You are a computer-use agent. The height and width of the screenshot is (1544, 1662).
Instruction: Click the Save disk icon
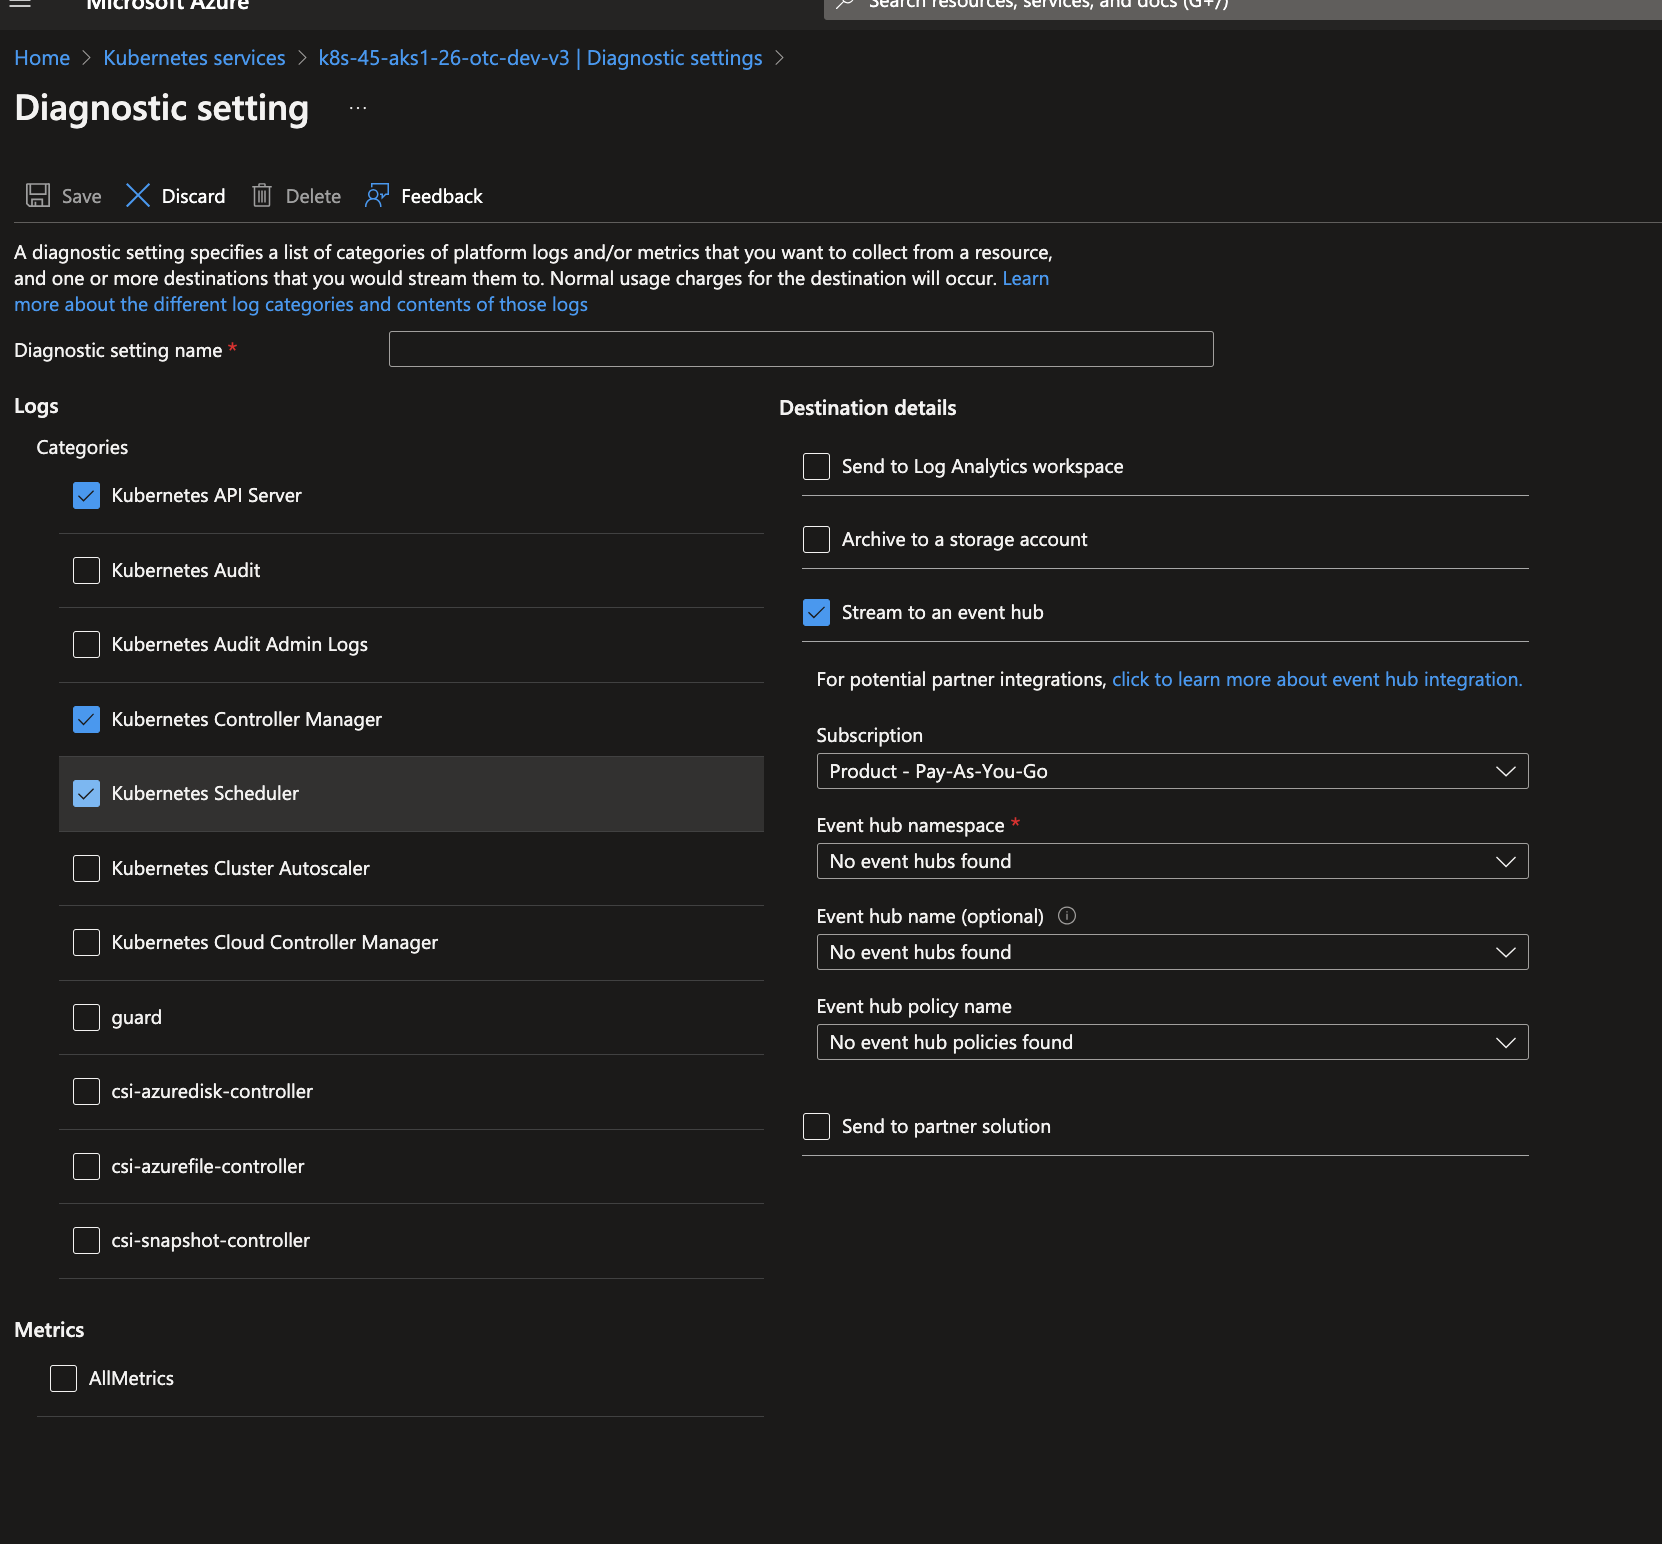(38, 195)
